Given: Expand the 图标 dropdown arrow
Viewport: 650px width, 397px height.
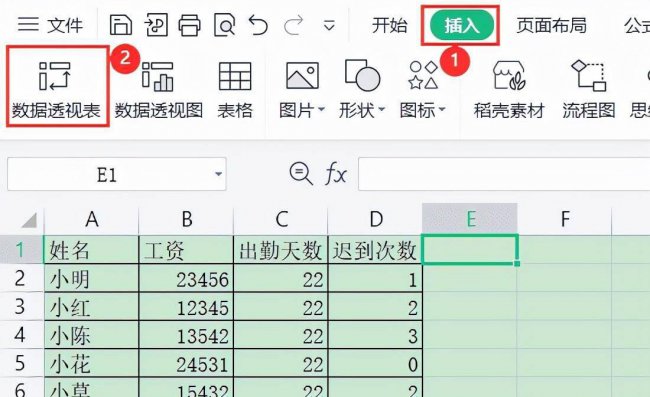Looking at the screenshot, I should pos(442,110).
